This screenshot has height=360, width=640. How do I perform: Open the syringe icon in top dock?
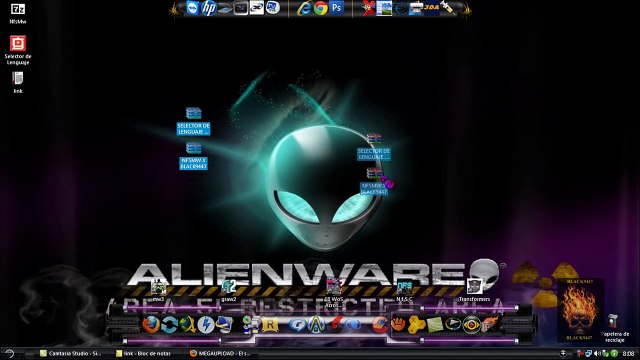[448, 8]
